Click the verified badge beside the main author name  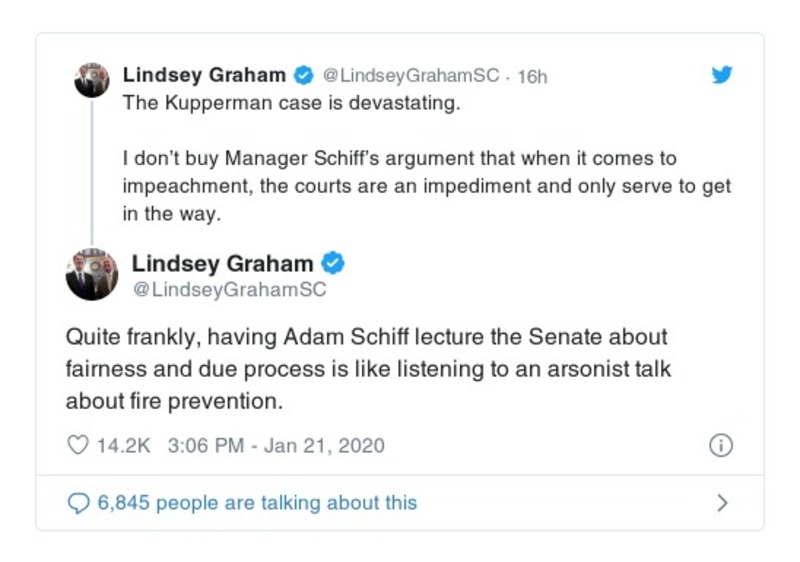pyautogui.click(x=333, y=264)
